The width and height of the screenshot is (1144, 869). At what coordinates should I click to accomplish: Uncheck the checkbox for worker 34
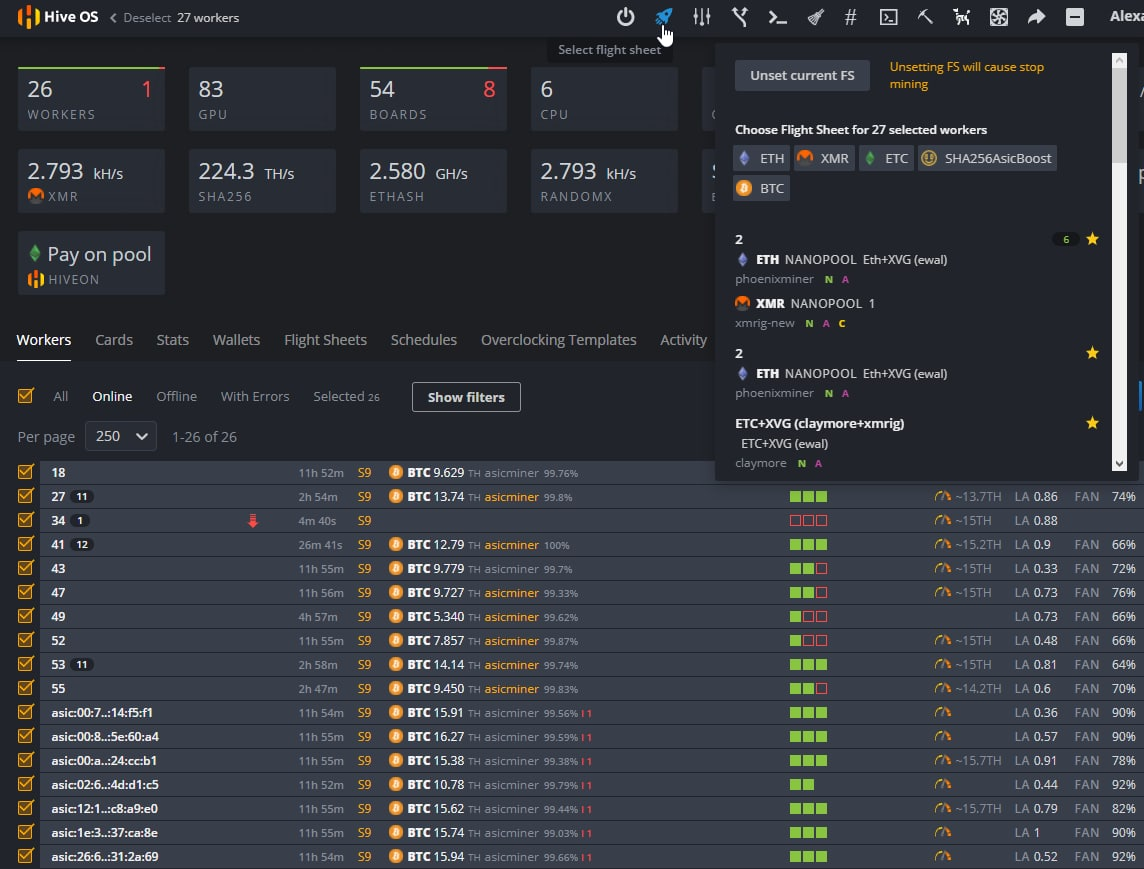(26, 520)
